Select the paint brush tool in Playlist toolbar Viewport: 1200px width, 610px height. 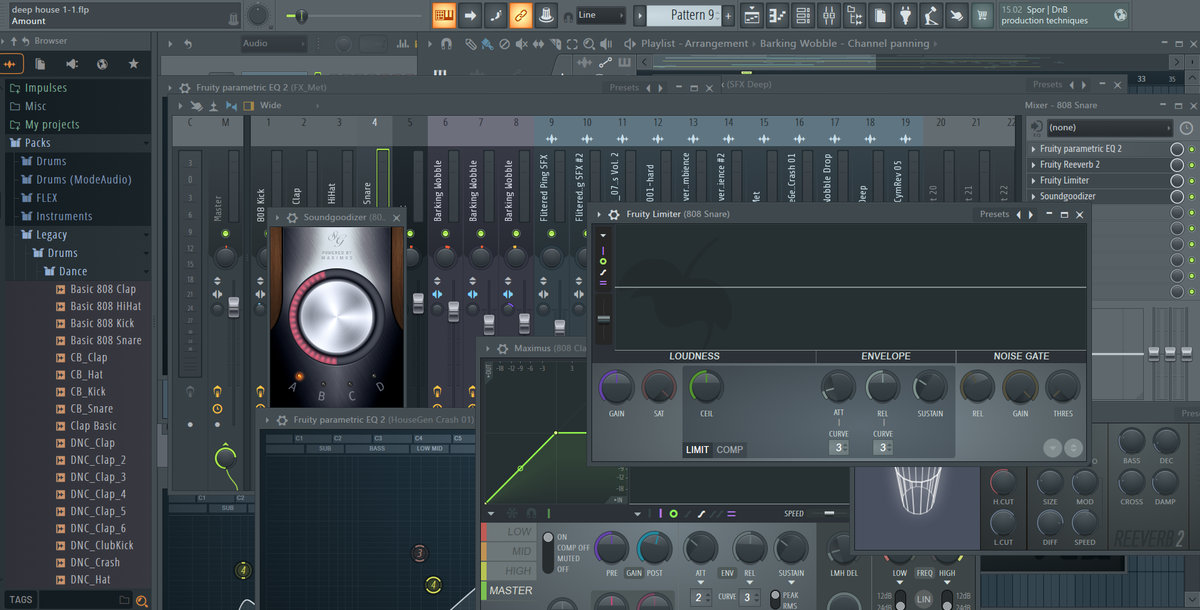pos(487,44)
